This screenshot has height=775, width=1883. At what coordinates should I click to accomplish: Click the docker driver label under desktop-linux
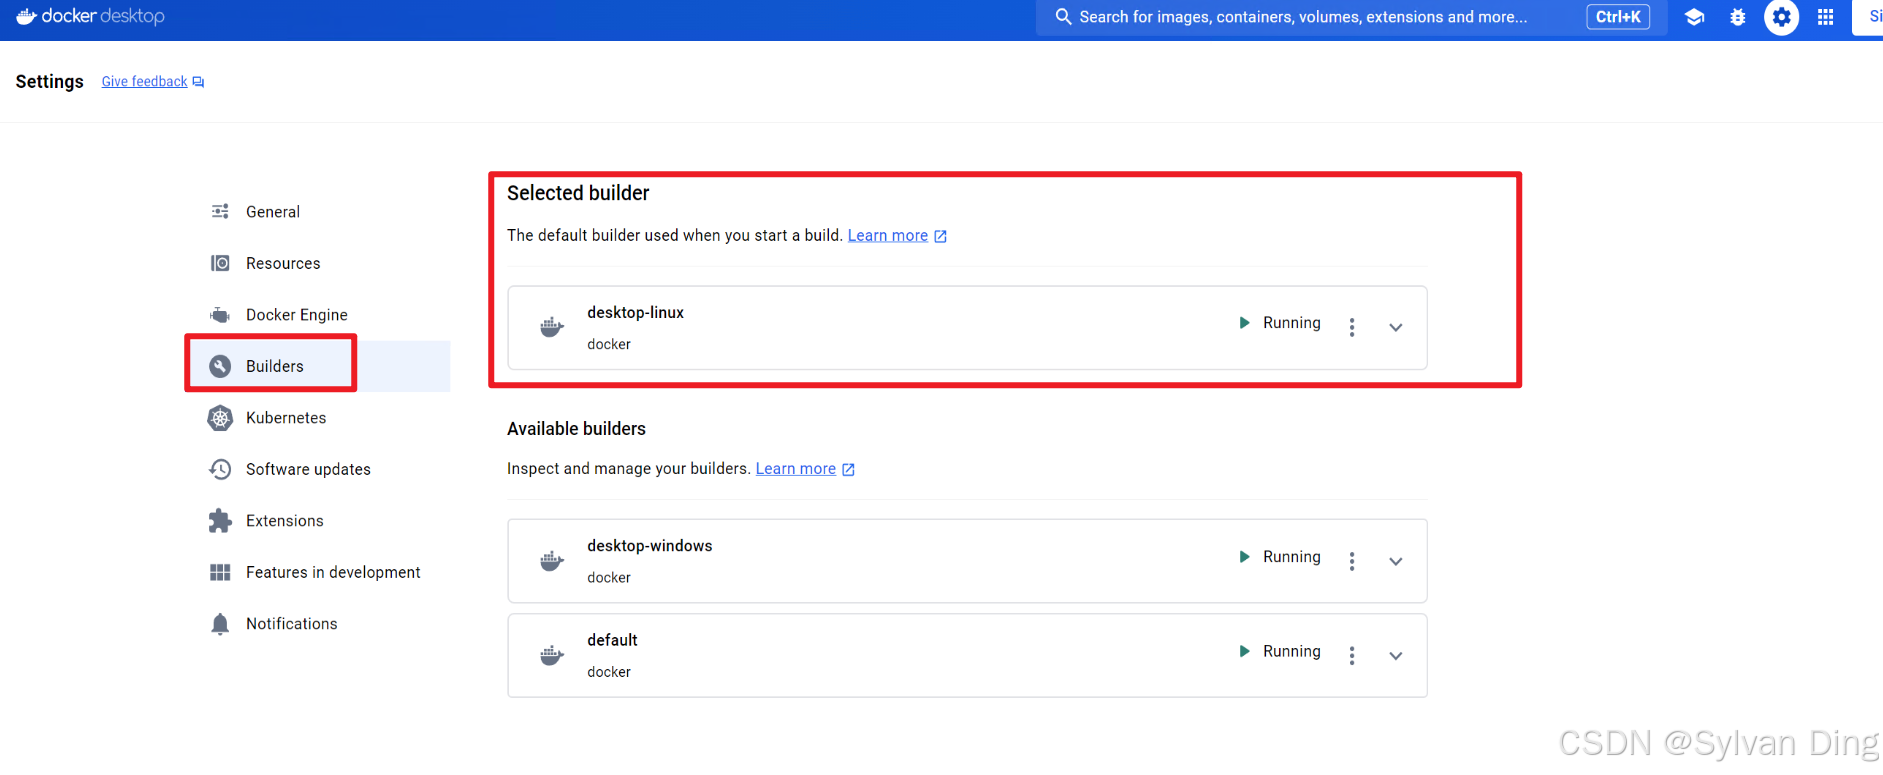pos(609,344)
